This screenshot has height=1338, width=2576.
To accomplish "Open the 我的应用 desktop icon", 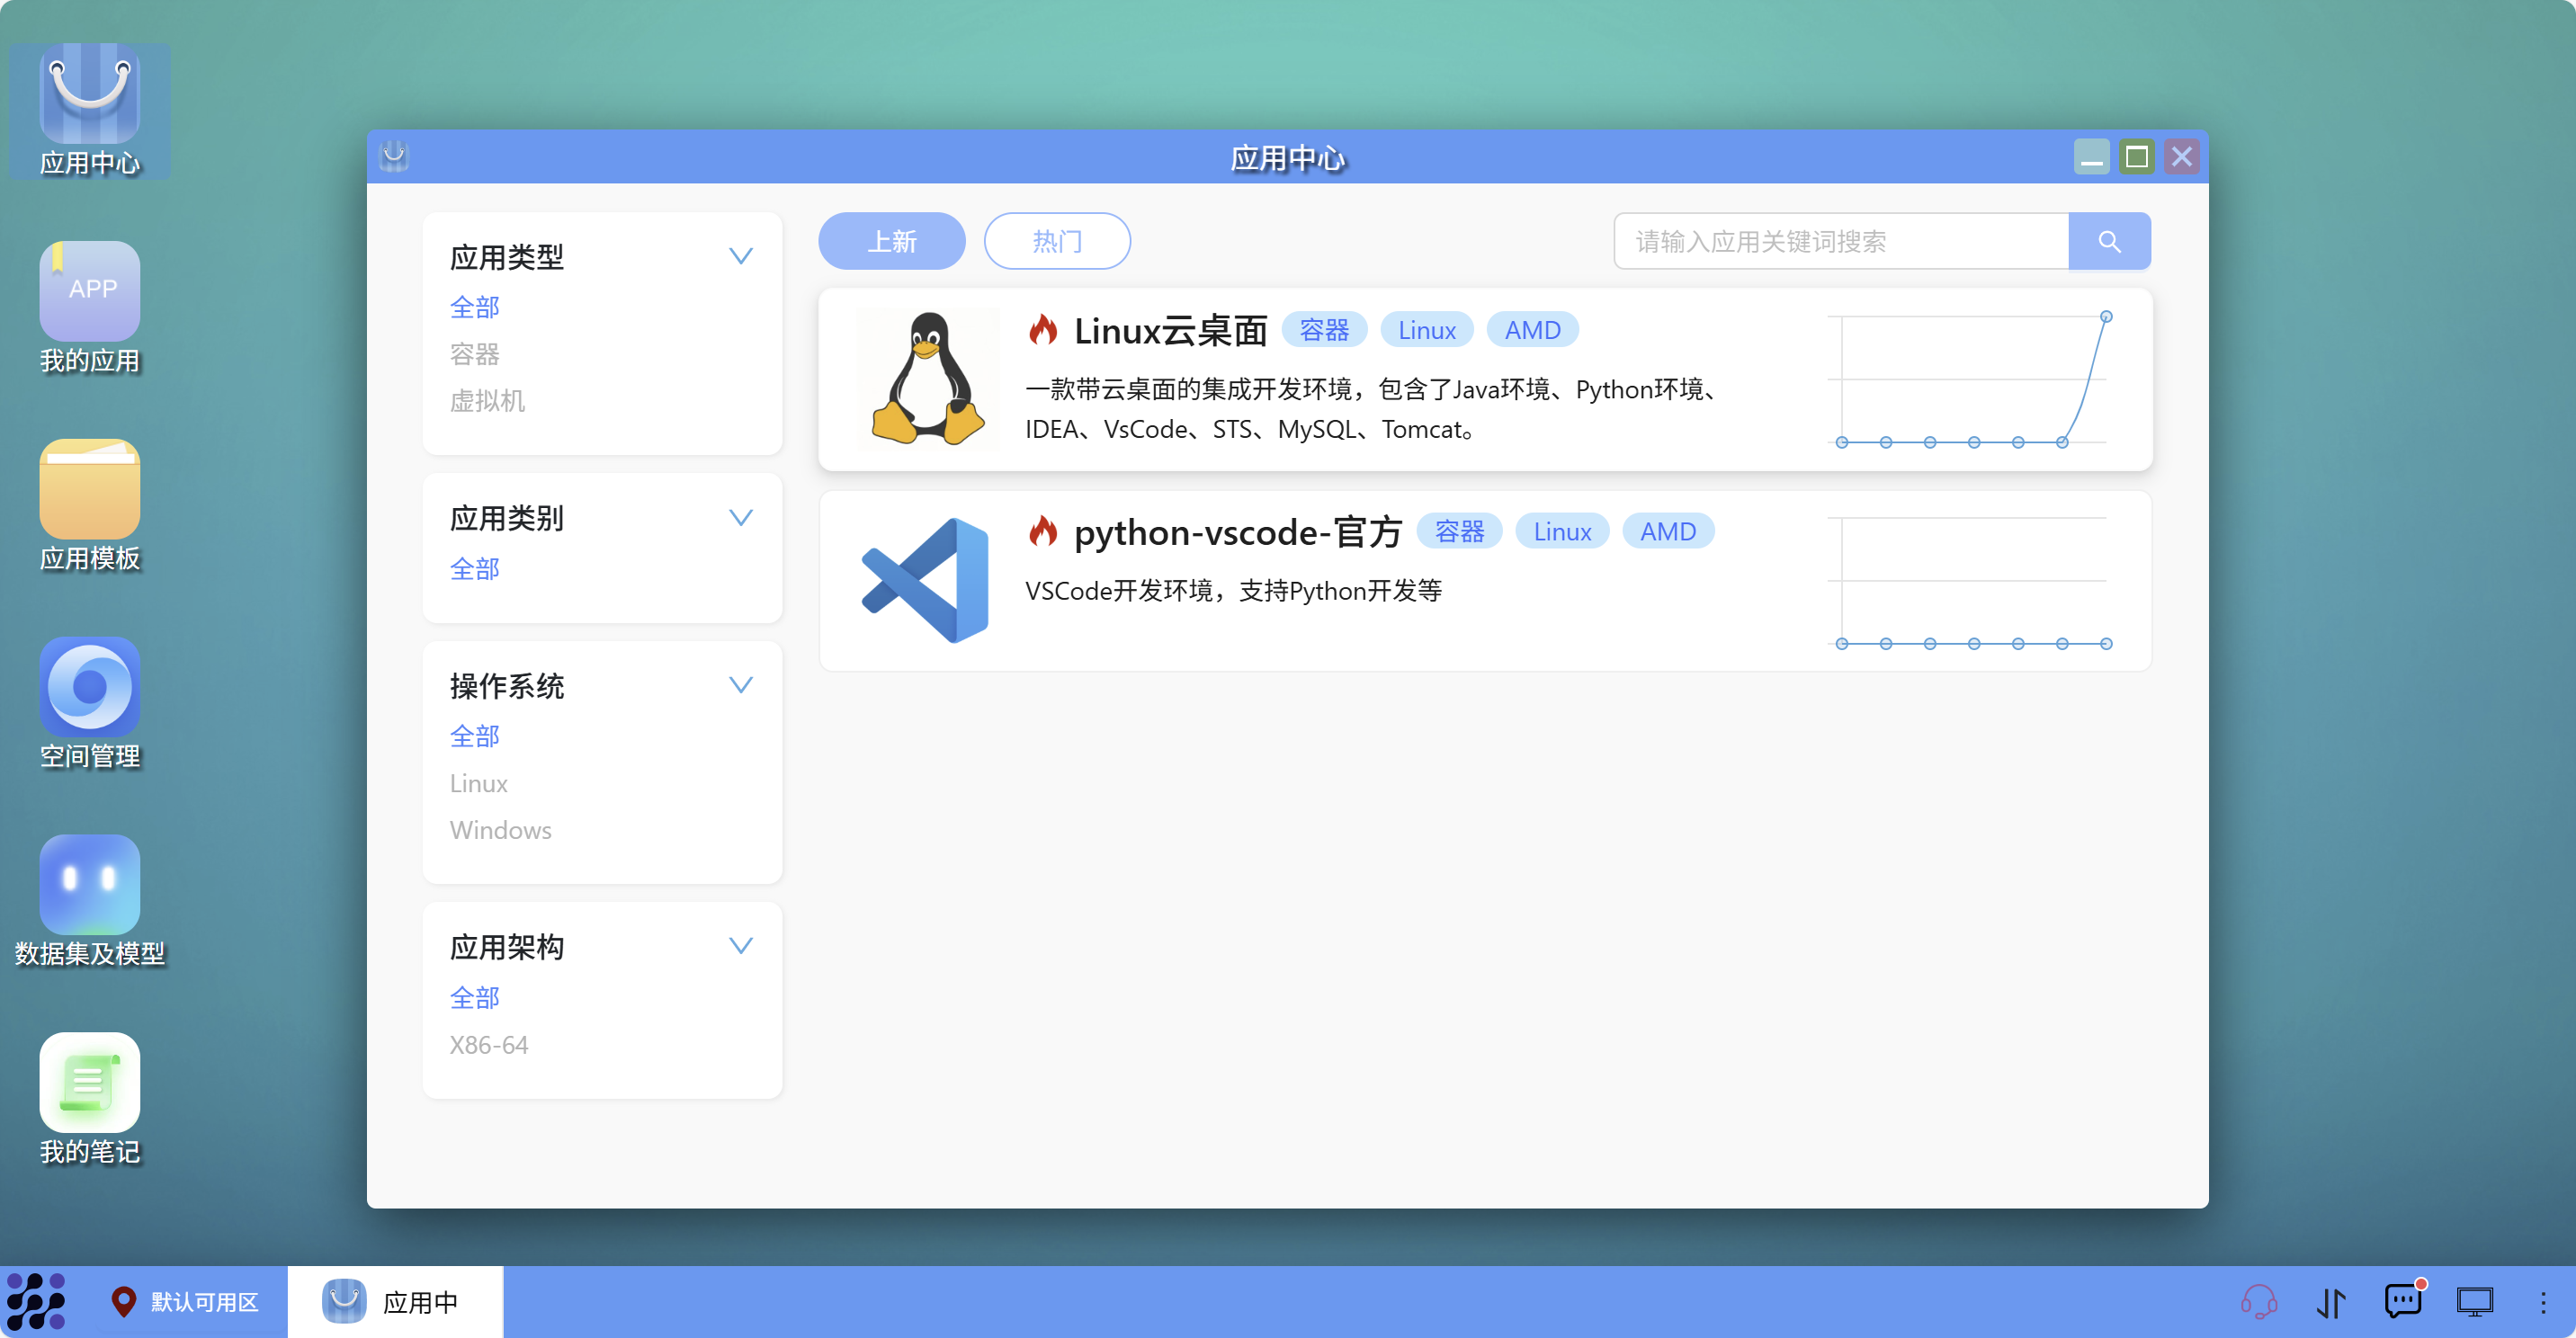I will pos(89,292).
